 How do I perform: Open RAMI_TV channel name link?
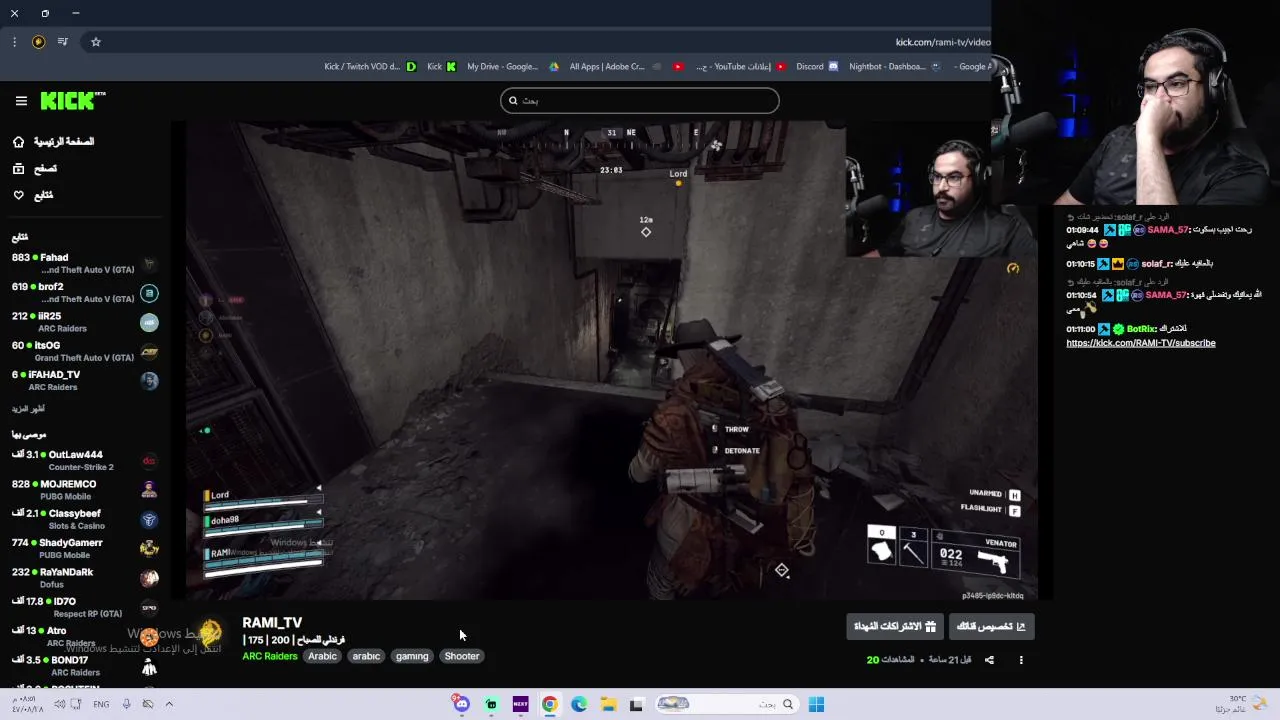(272, 622)
